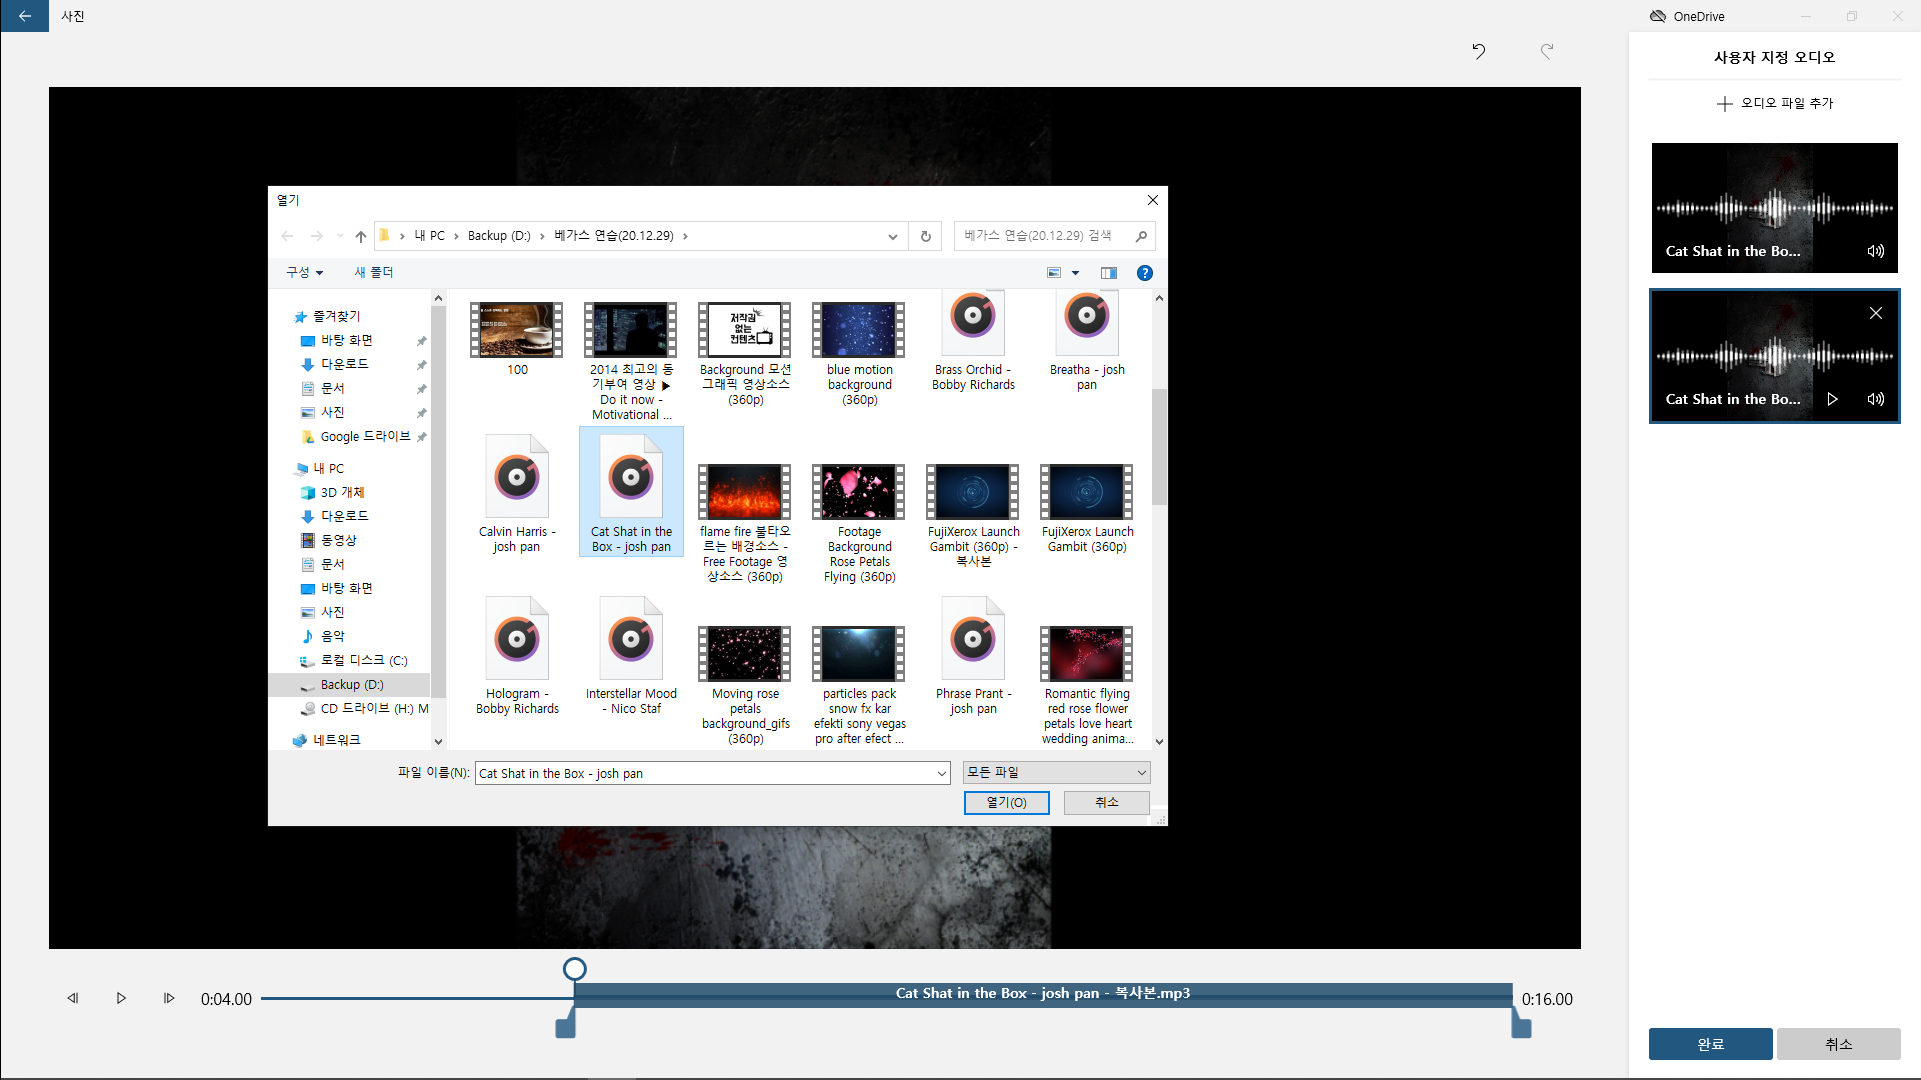Step back one frame
Image resolution: width=1921 pixels, height=1080 pixels.
coord(72,998)
